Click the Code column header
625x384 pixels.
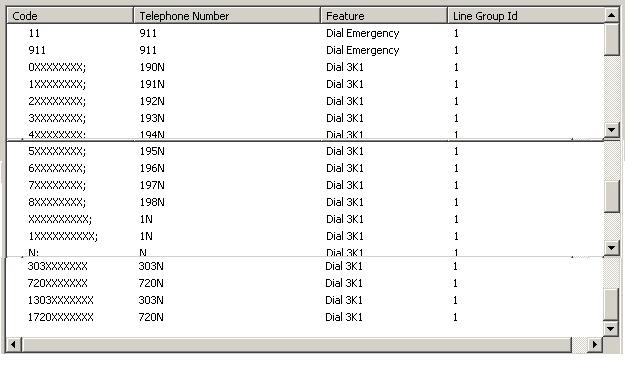(70, 16)
